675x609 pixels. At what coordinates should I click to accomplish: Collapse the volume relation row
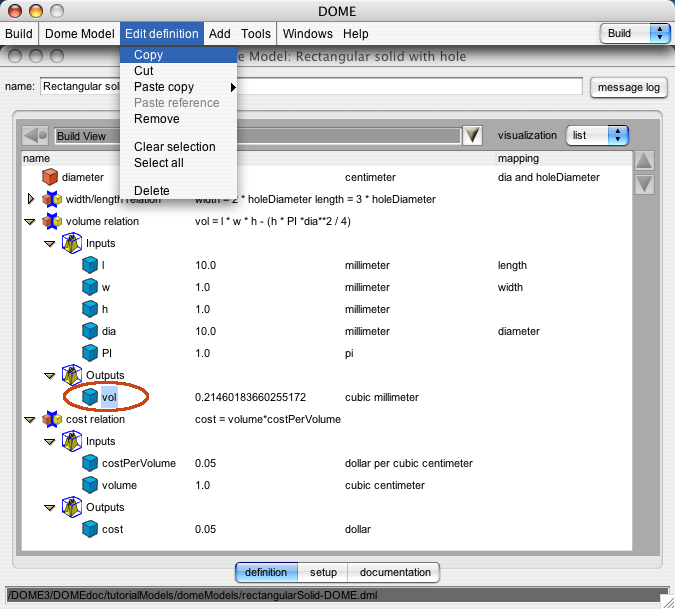point(30,222)
